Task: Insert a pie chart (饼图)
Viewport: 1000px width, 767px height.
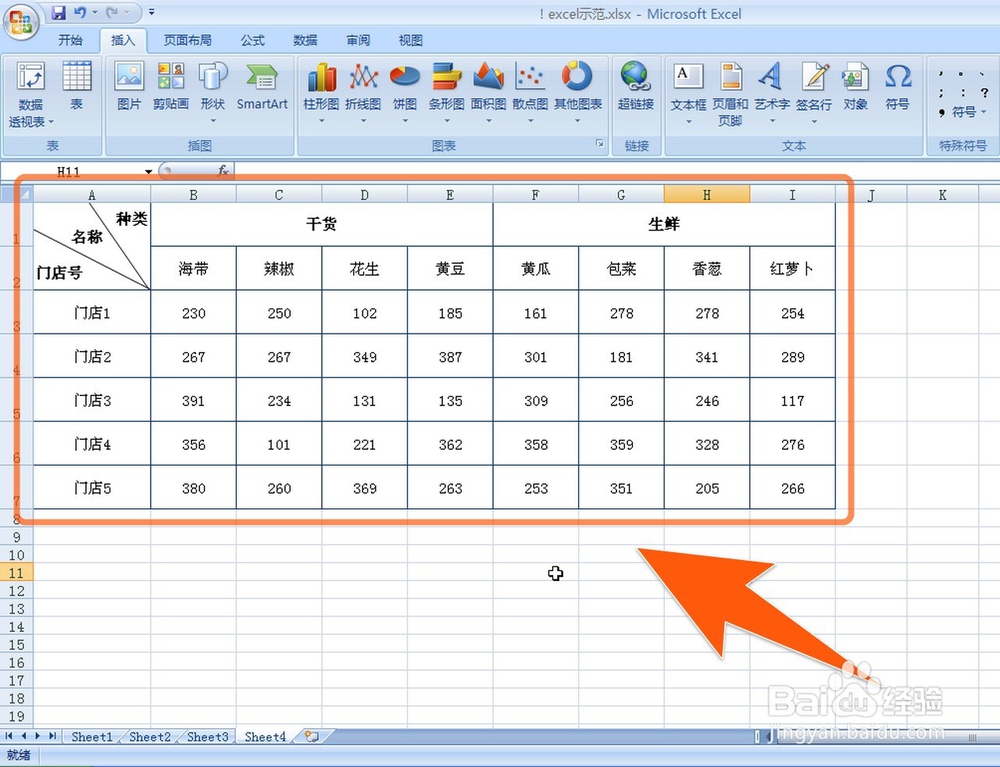Action: [404, 92]
